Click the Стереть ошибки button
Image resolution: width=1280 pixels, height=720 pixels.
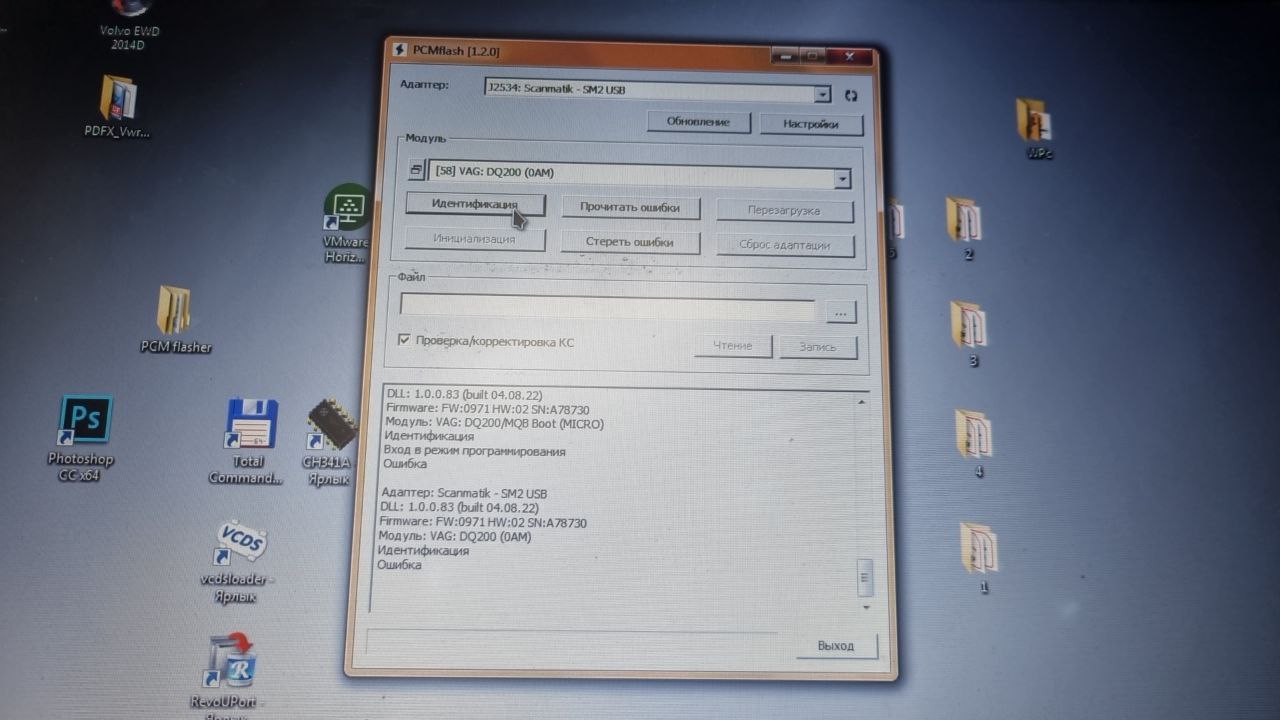tap(629, 242)
